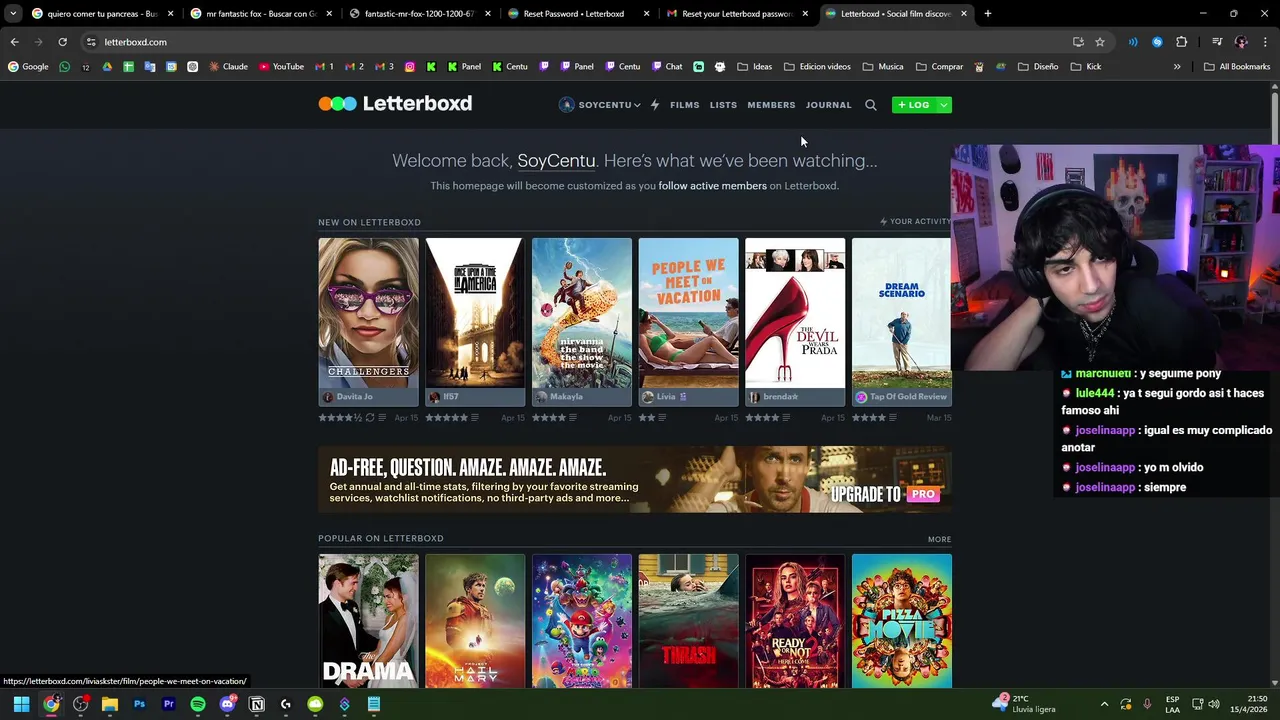The width and height of the screenshot is (1280, 720).
Task: Open the Your Activity link
Action: pos(915,222)
